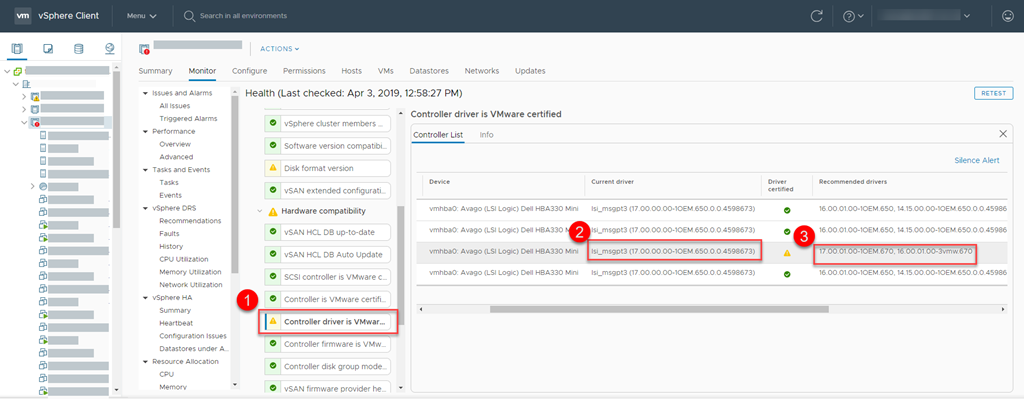Open Events item
Viewport: 1024px width, 399px height.
point(170,195)
